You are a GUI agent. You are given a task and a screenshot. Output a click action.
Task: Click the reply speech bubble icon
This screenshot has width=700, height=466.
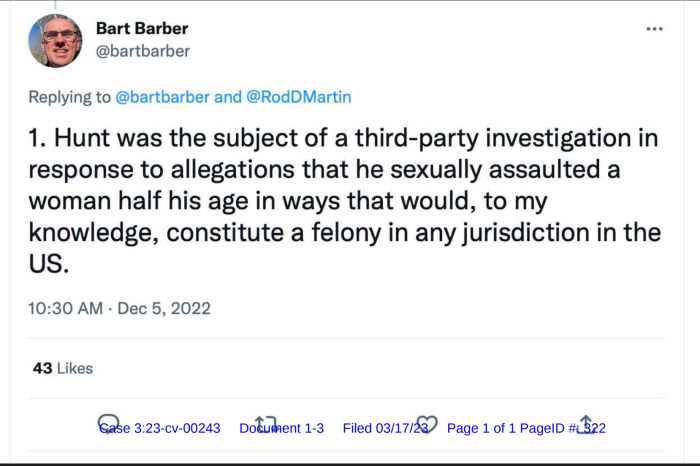pyautogui.click(x=108, y=424)
